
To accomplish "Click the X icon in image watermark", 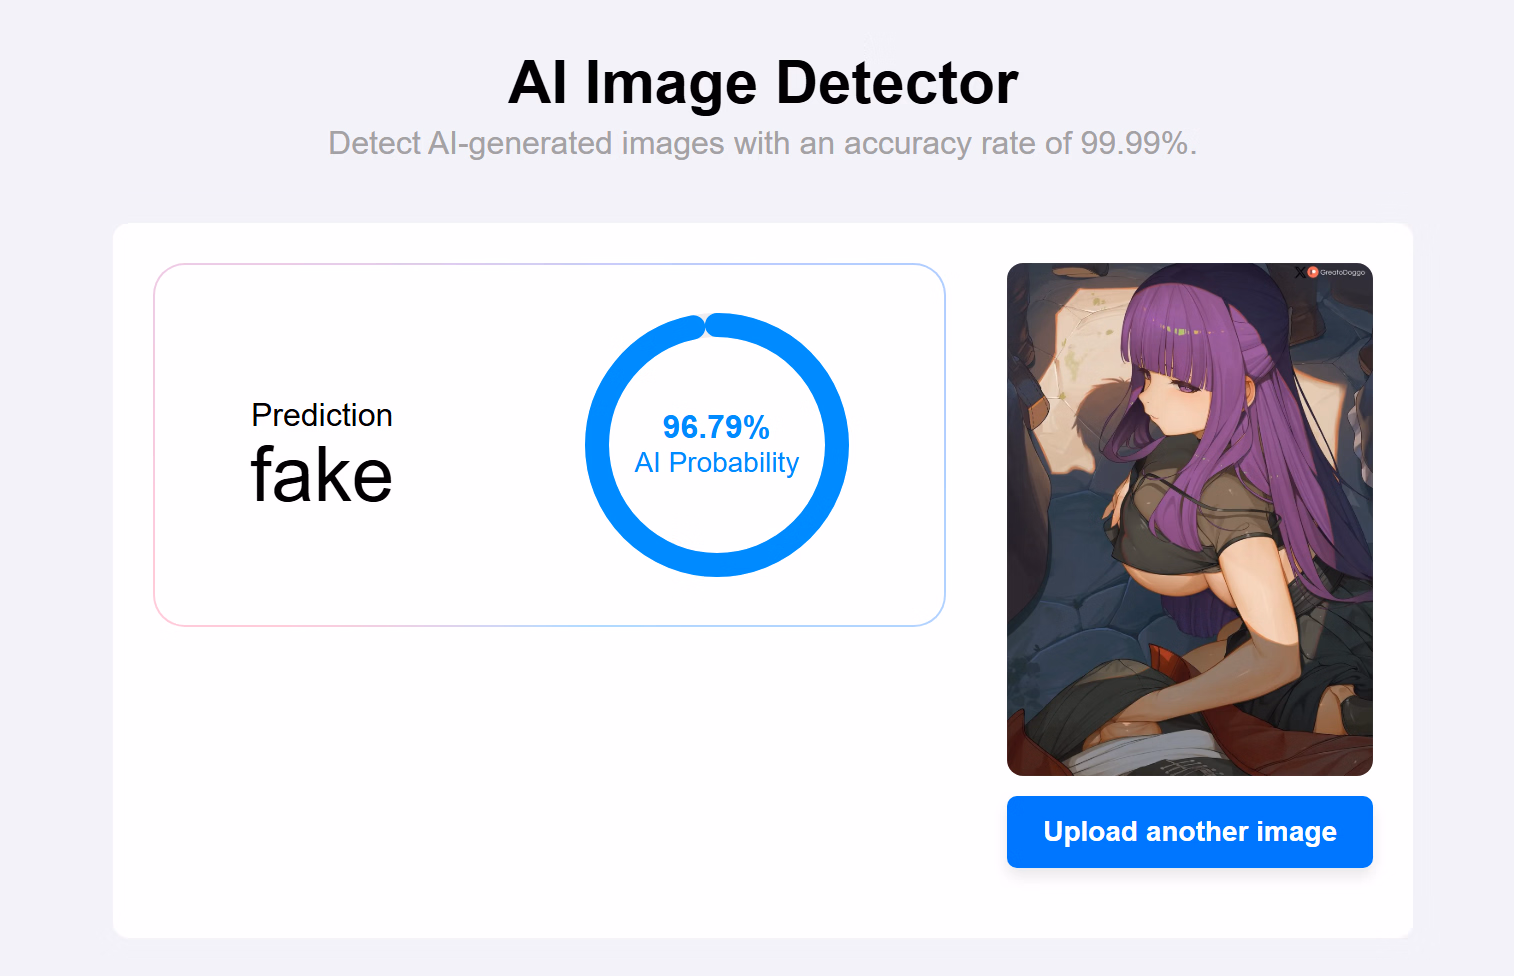I will pos(1300,272).
